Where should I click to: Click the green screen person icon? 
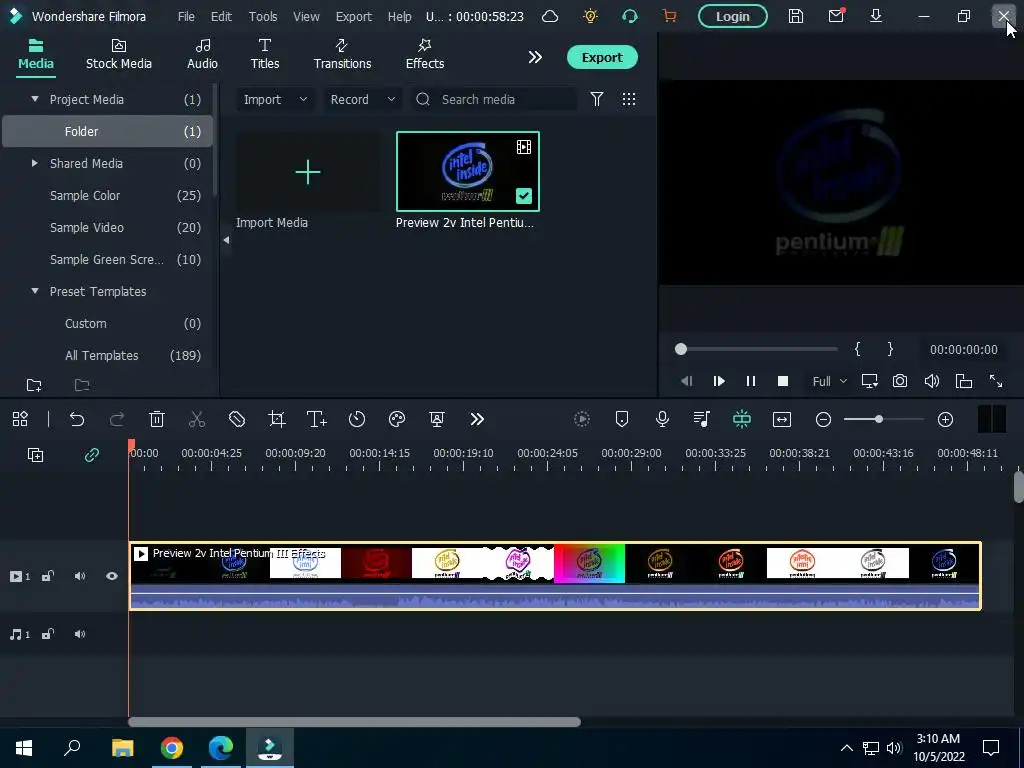pyautogui.click(x=437, y=419)
